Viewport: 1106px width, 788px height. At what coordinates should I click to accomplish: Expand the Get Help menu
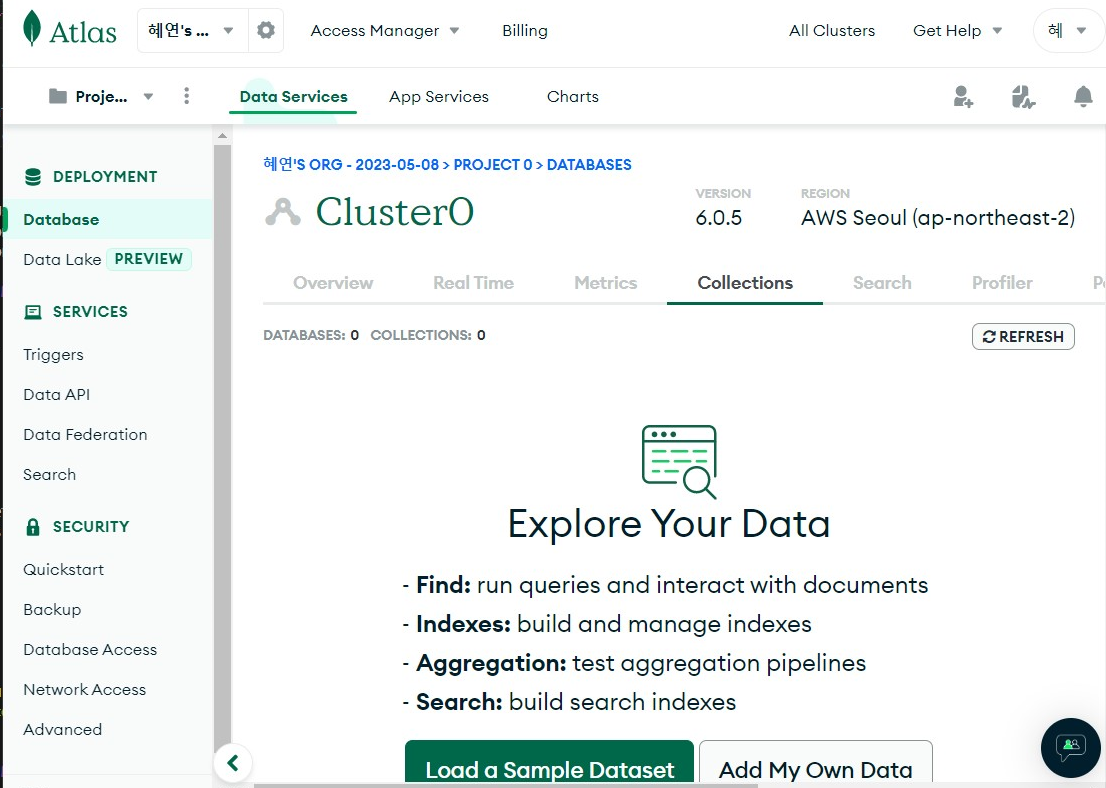click(957, 30)
